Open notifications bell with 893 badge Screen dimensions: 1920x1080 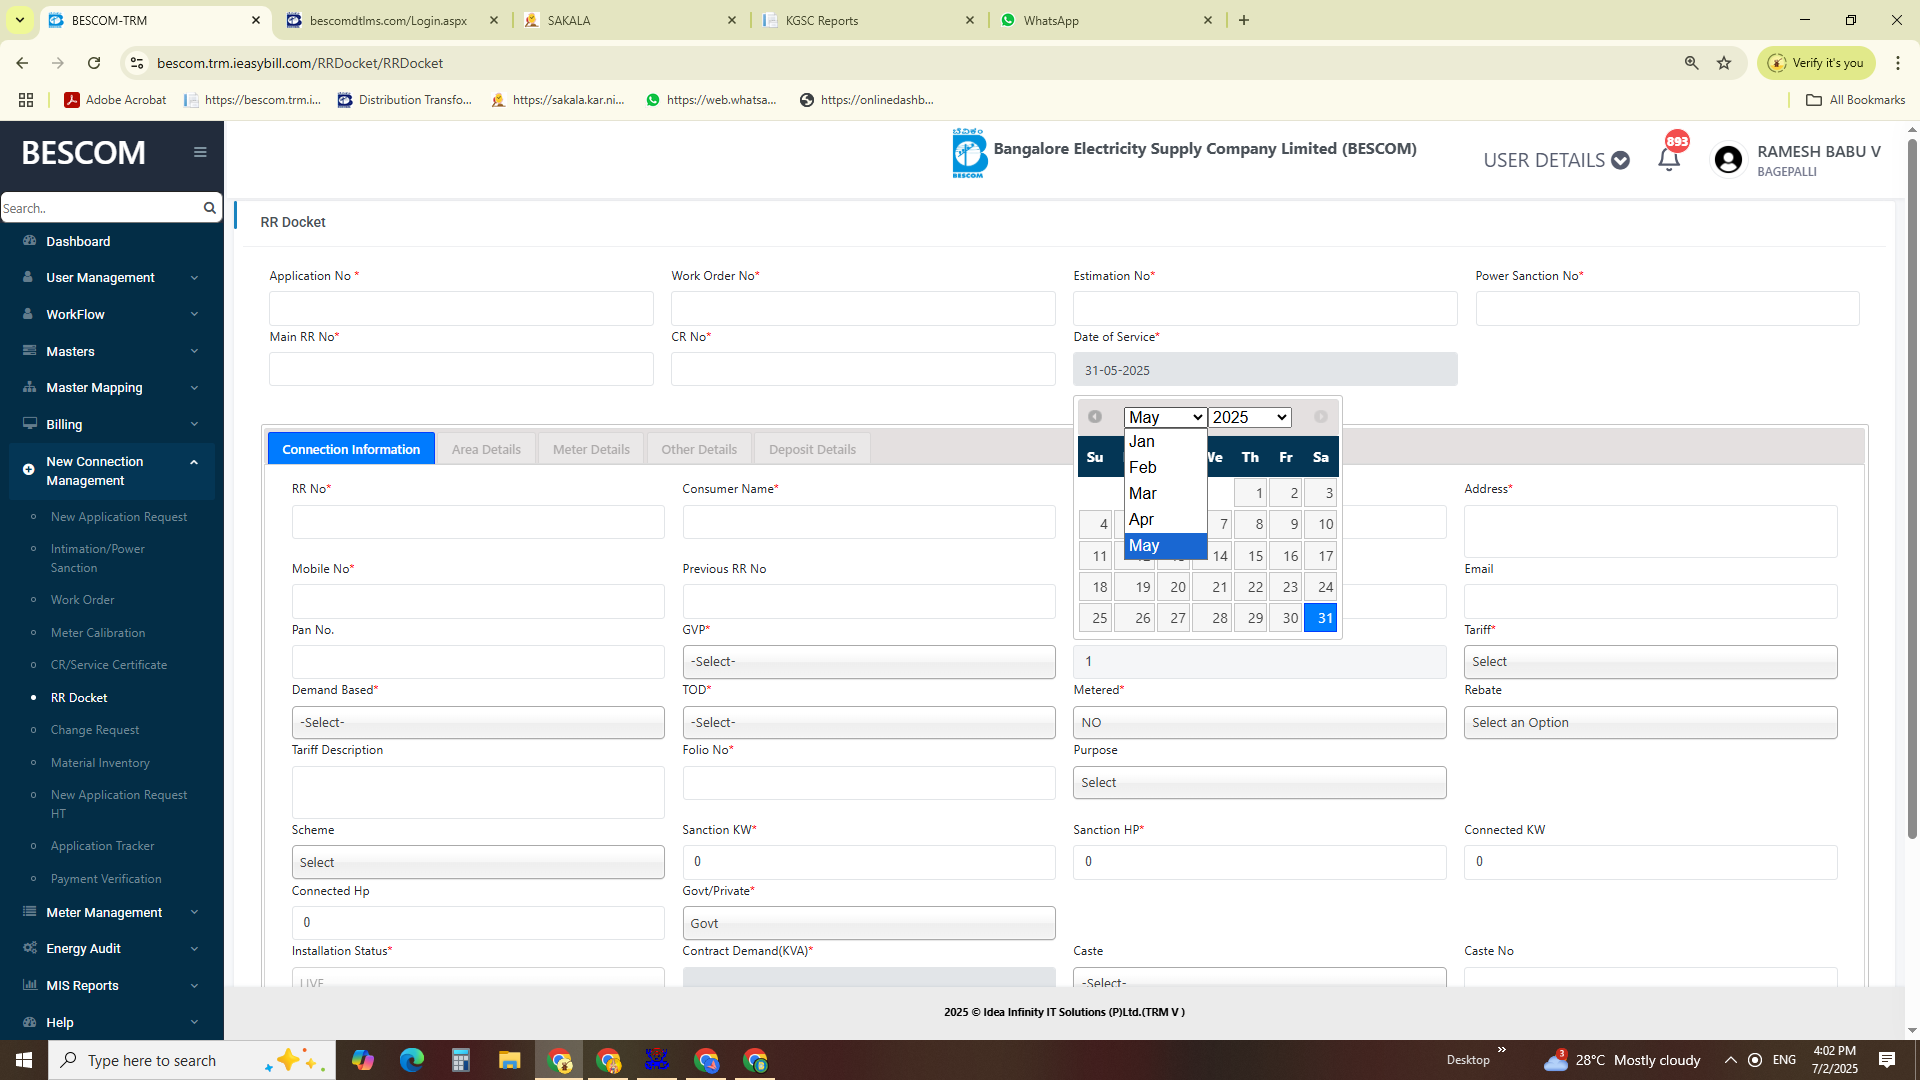[x=1669, y=159]
